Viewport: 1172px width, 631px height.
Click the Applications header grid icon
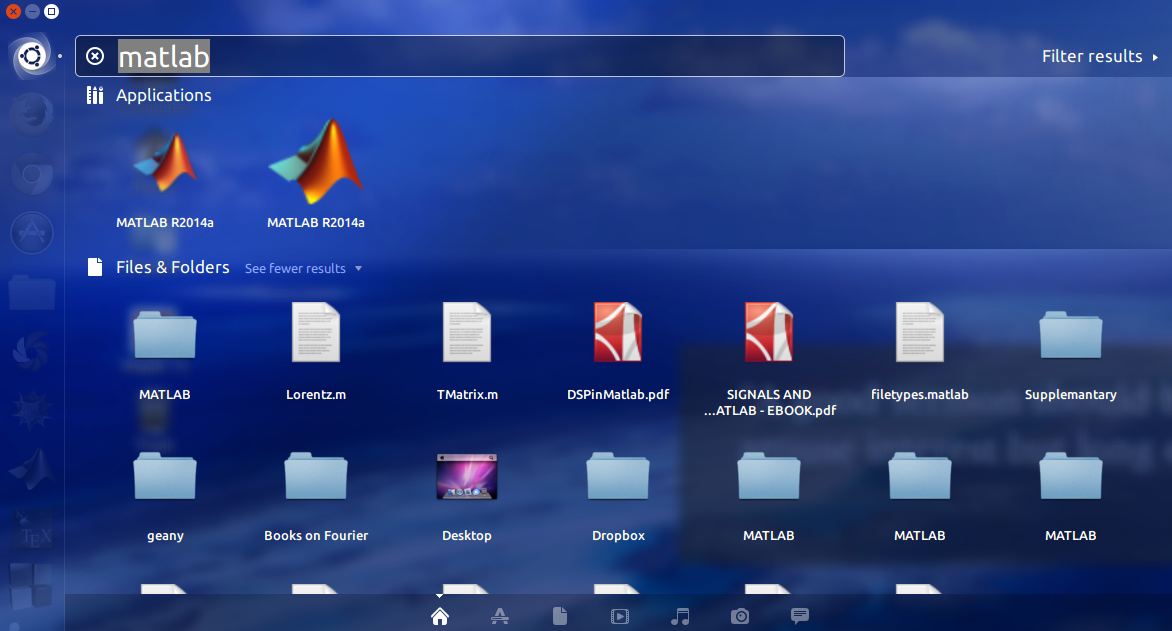point(95,95)
